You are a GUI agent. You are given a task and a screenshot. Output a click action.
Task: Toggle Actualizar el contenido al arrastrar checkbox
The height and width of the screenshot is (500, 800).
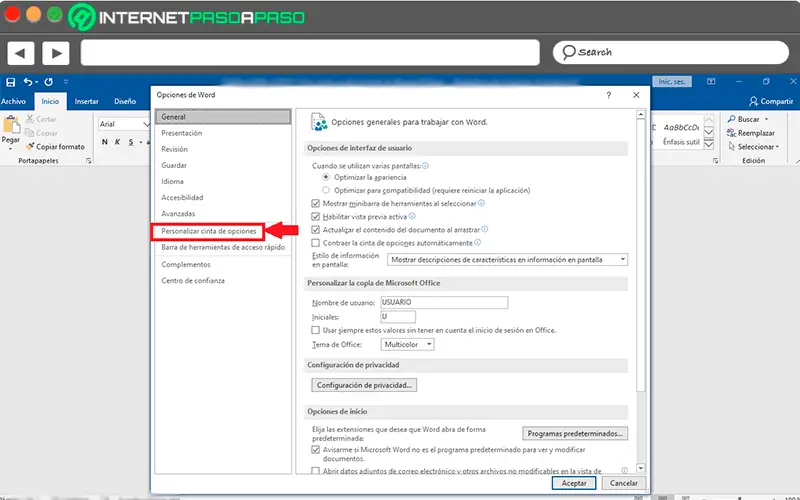tap(316, 230)
